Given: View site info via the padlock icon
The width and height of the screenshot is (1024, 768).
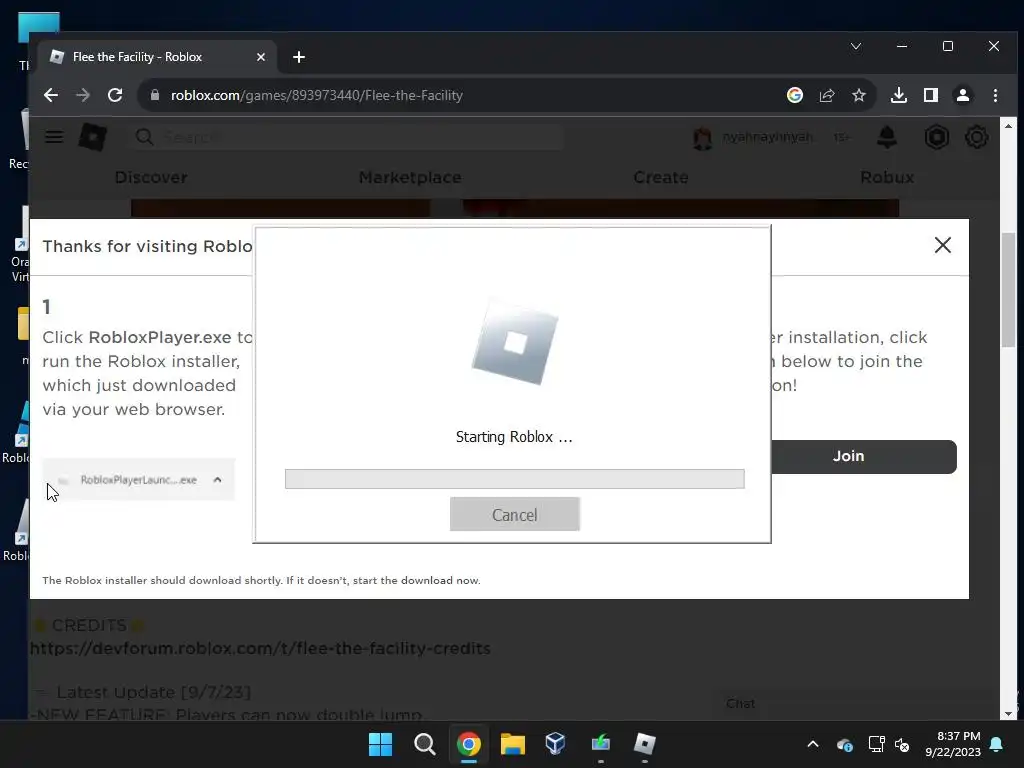Looking at the screenshot, I should (155, 95).
